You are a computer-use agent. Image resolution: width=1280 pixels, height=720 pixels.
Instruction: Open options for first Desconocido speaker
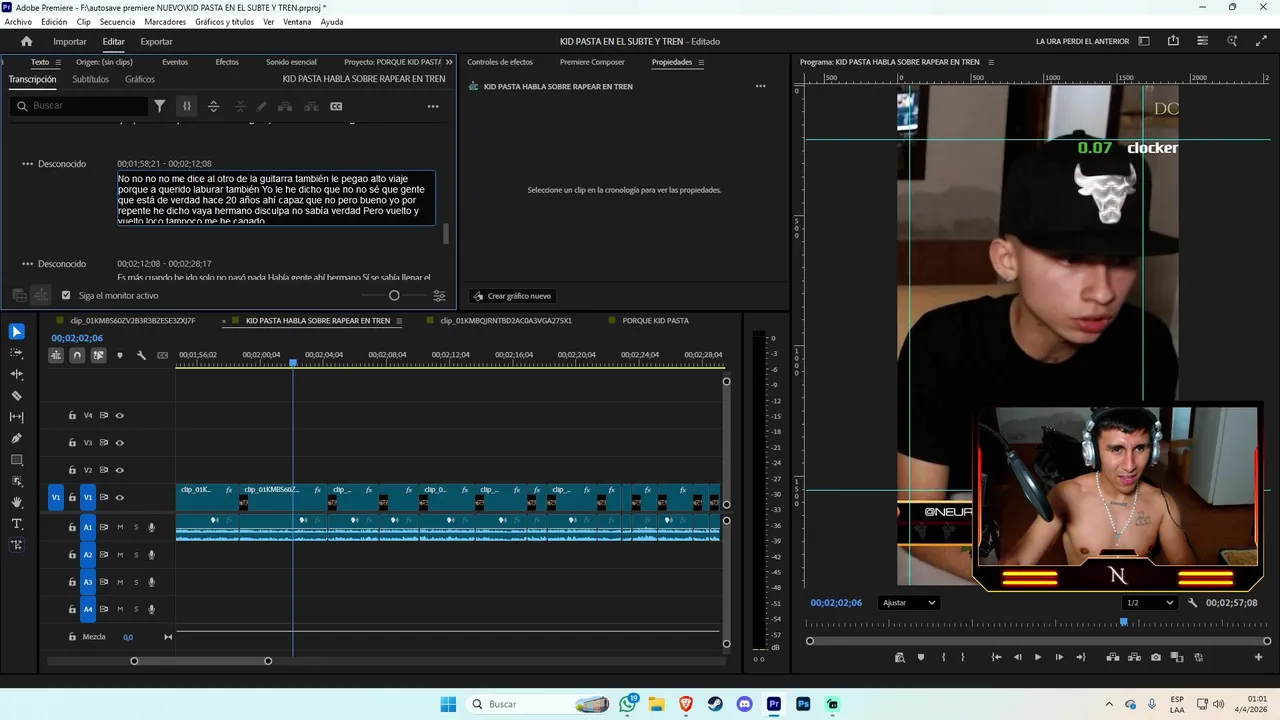point(28,164)
